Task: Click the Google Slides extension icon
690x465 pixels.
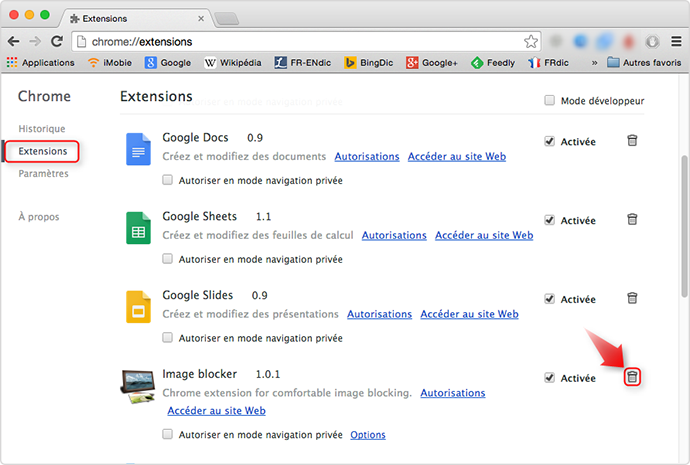Action: pyautogui.click(x=138, y=307)
